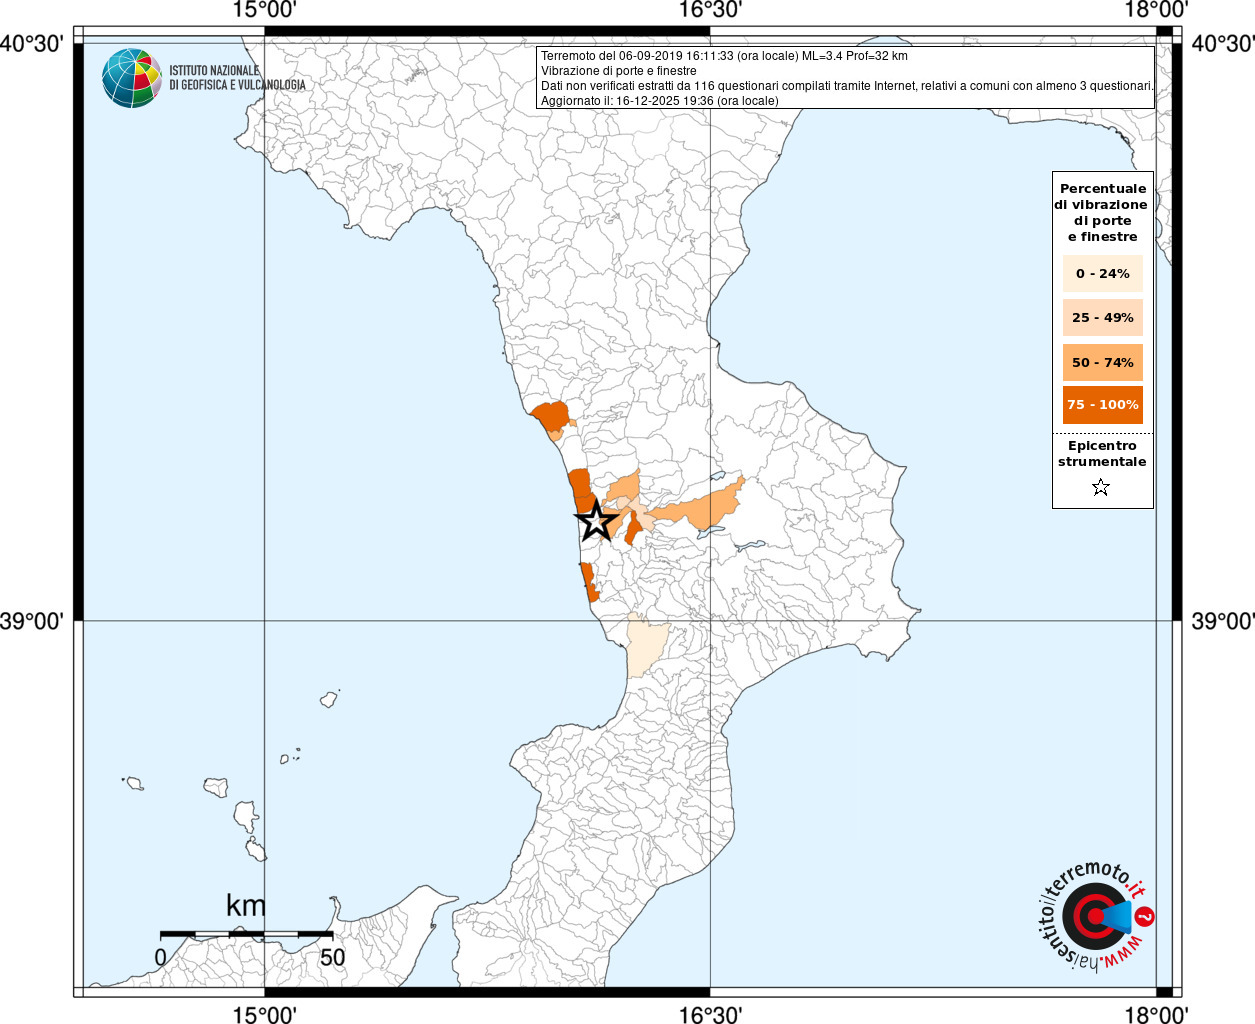Click the 'Dati non verificati' info line
1255x1024 pixels.
pos(847,86)
